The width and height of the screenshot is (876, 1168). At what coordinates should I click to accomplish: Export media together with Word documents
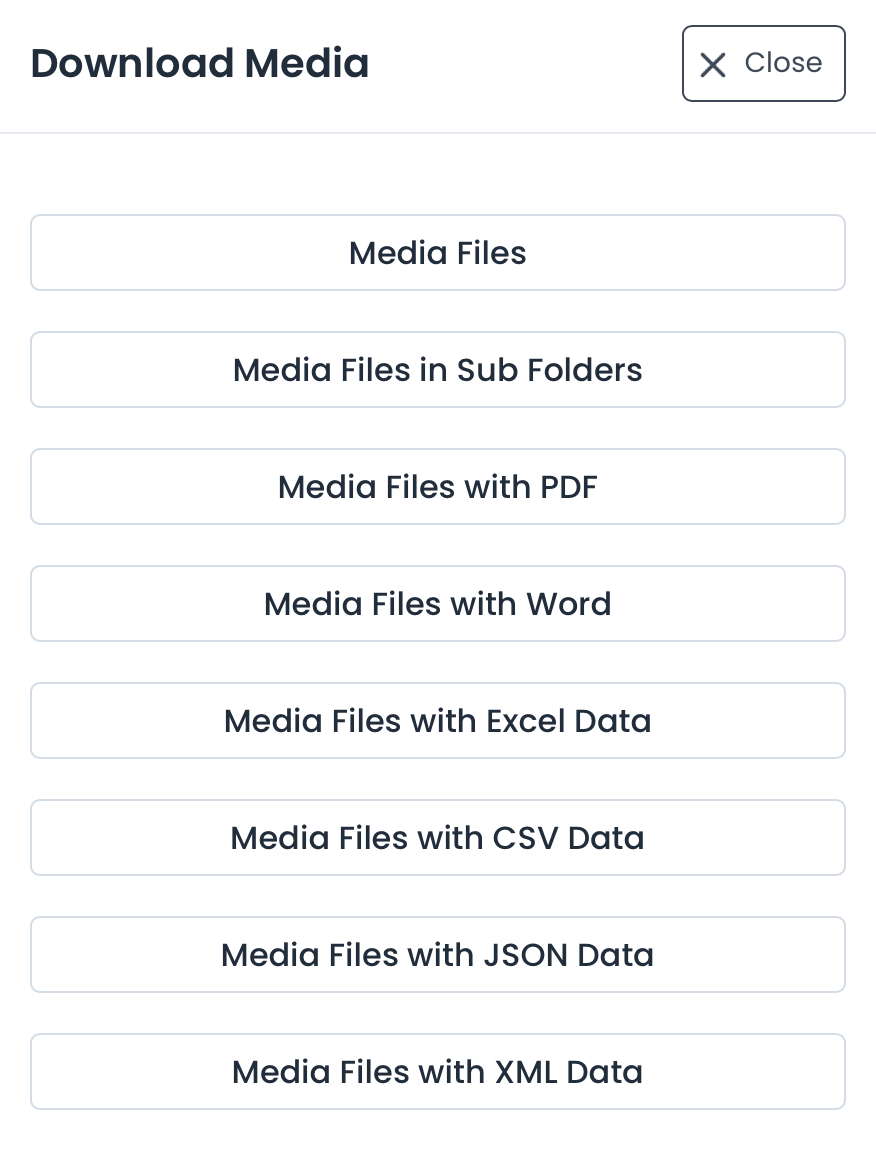click(437, 603)
